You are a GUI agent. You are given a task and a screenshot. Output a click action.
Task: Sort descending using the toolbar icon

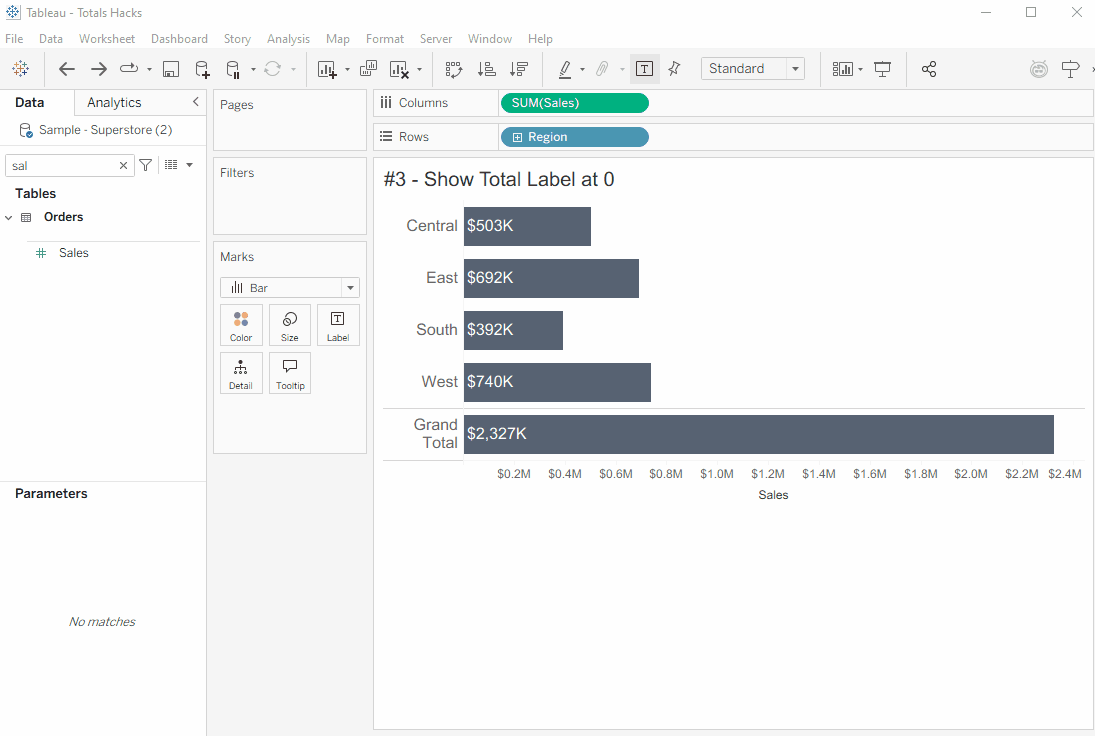pyautogui.click(x=517, y=69)
